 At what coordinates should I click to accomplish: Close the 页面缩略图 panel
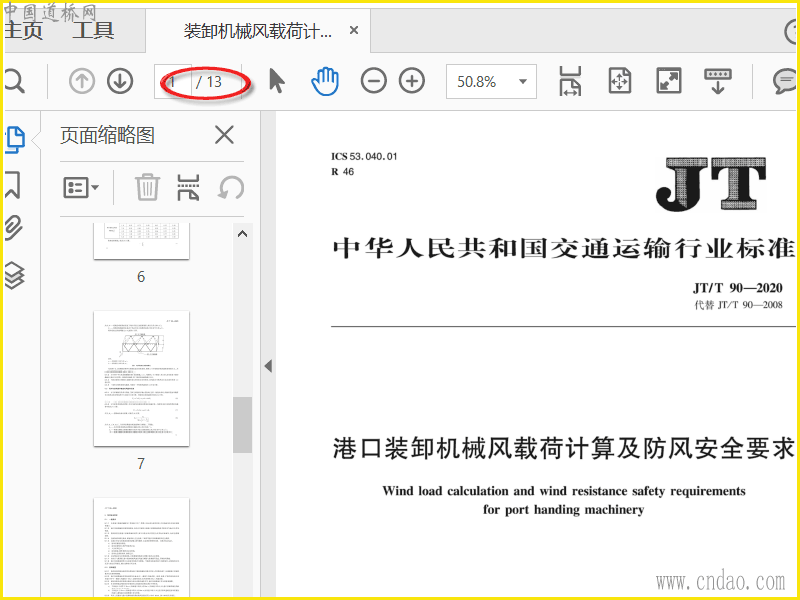[224, 136]
